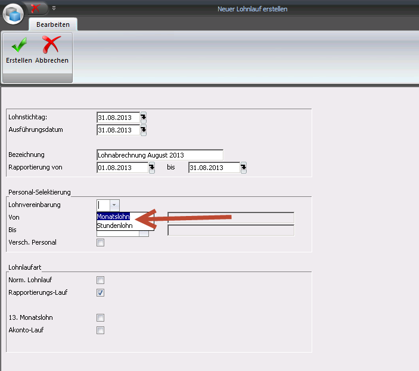Open the Ausführungsdatum date picker arrow
419x371 pixels.
[x=143, y=130]
